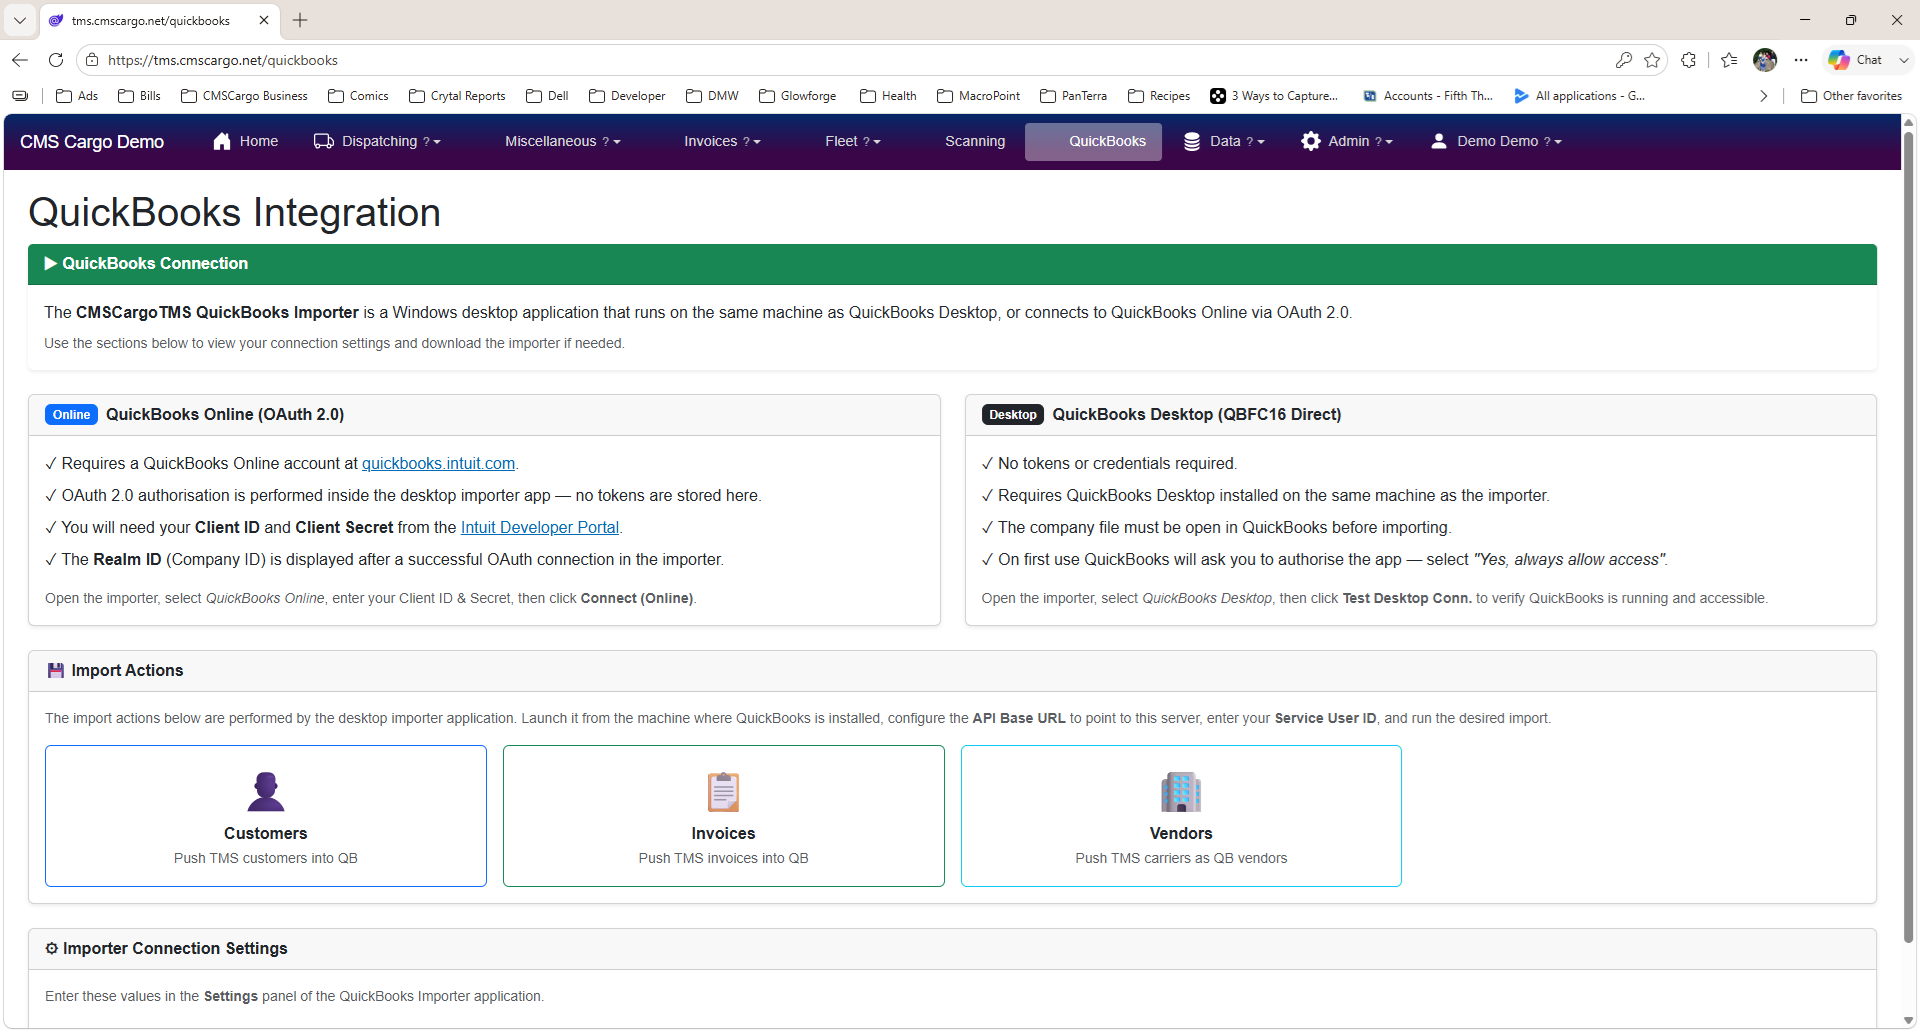Open the 3 Ways to Capture bookmark

click(x=1274, y=96)
